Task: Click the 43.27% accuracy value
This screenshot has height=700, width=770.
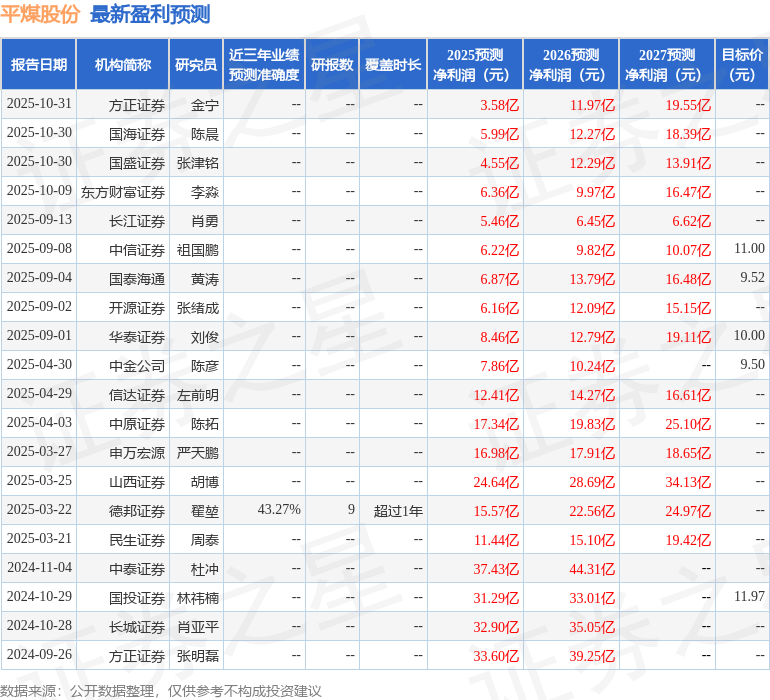Action: [x=279, y=510]
